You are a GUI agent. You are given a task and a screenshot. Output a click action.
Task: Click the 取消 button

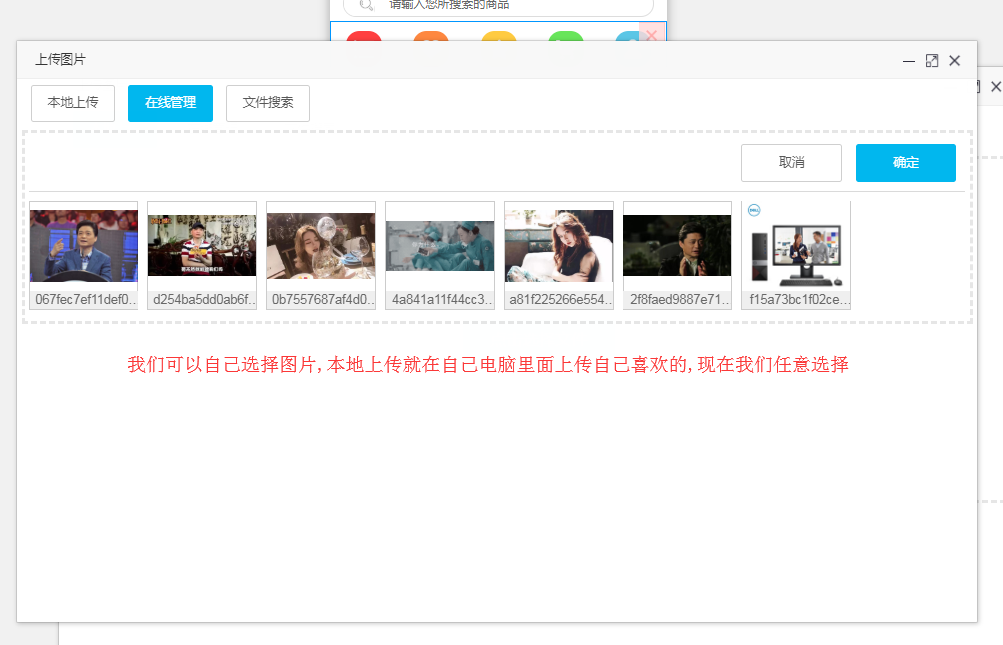(791, 163)
